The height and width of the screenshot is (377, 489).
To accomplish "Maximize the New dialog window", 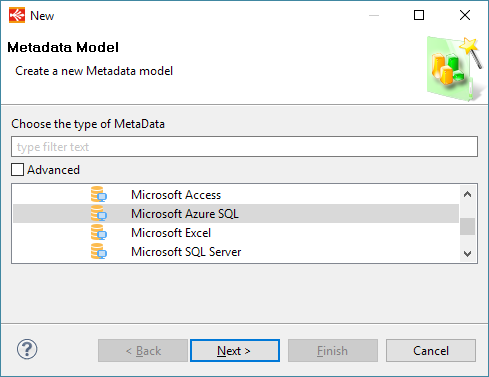I will [x=419, y=15].
